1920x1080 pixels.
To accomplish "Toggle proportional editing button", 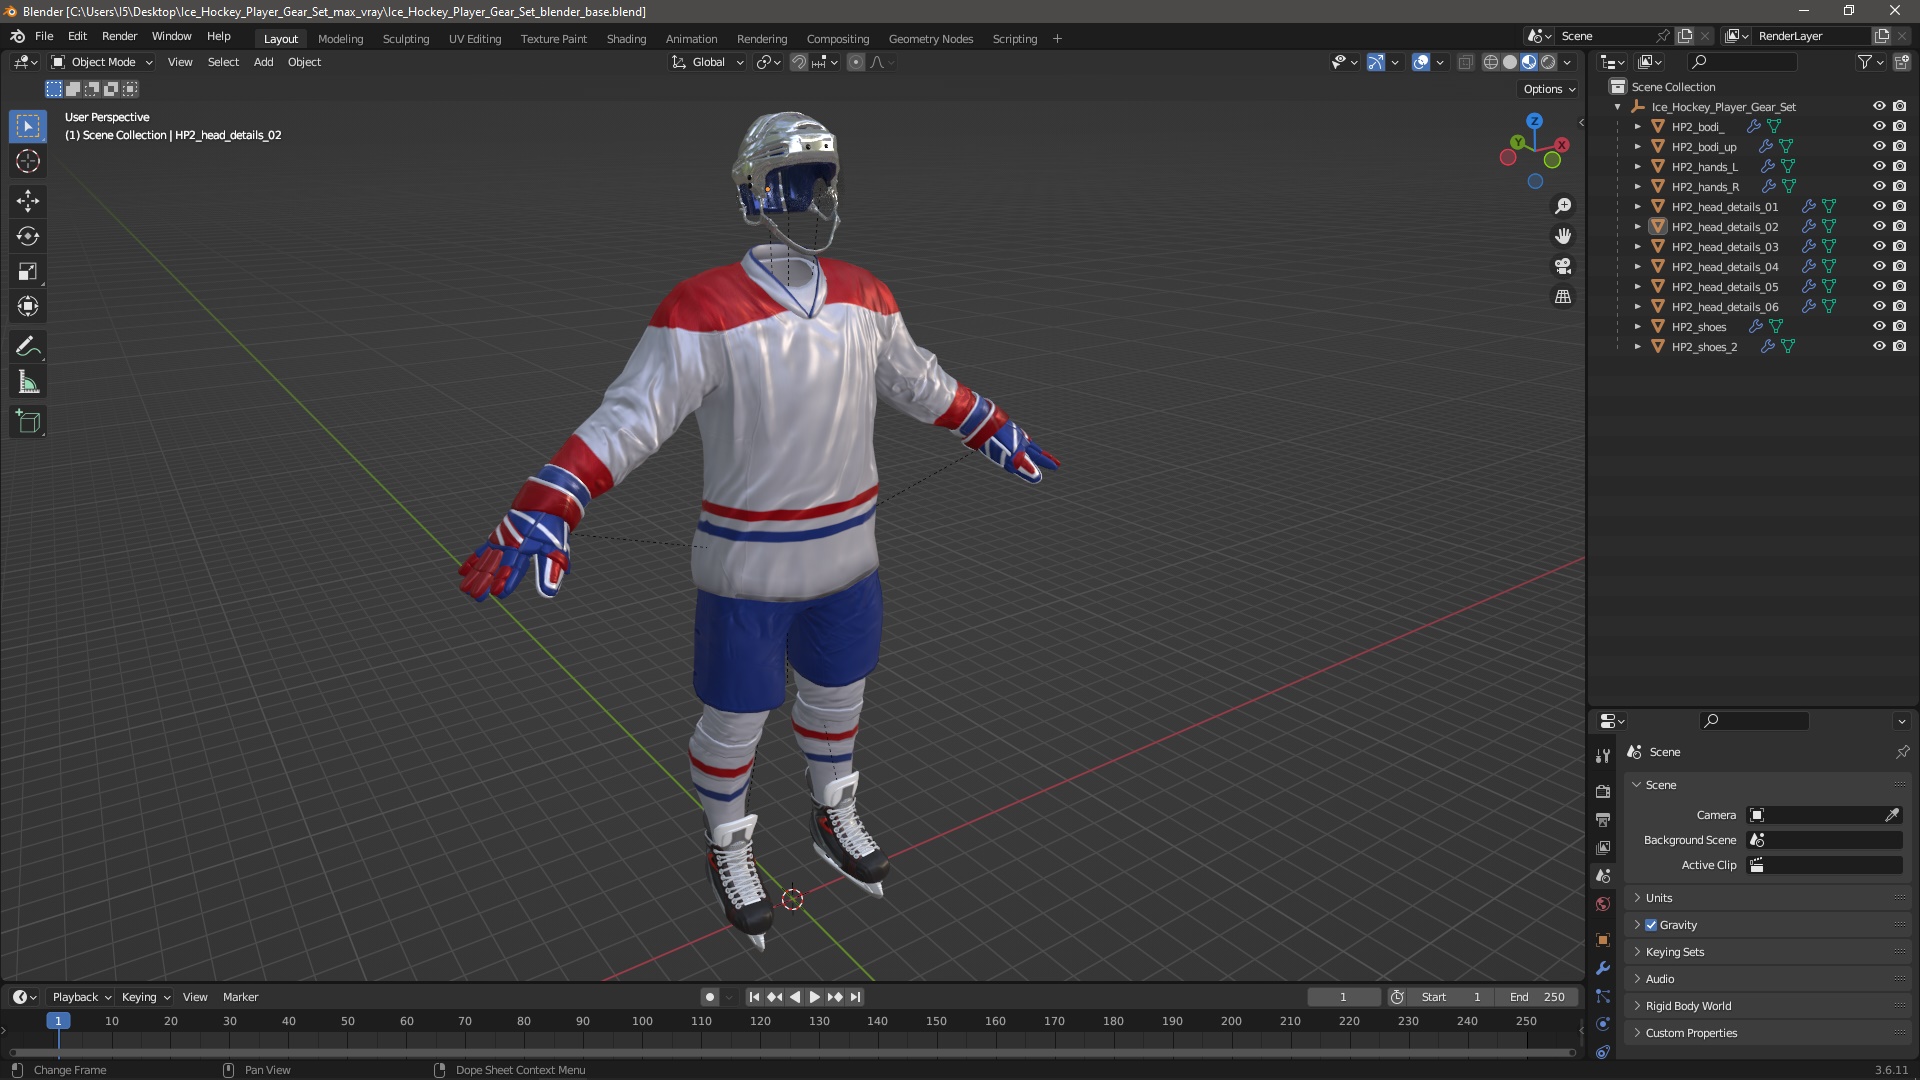I will coord(856,62).
